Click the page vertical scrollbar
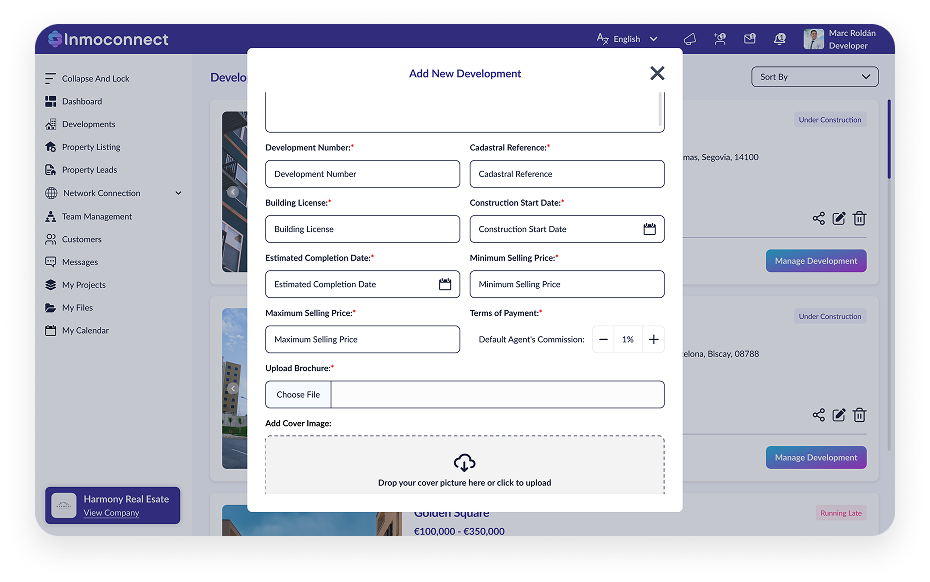930x582 pixels. coord(889,139)
